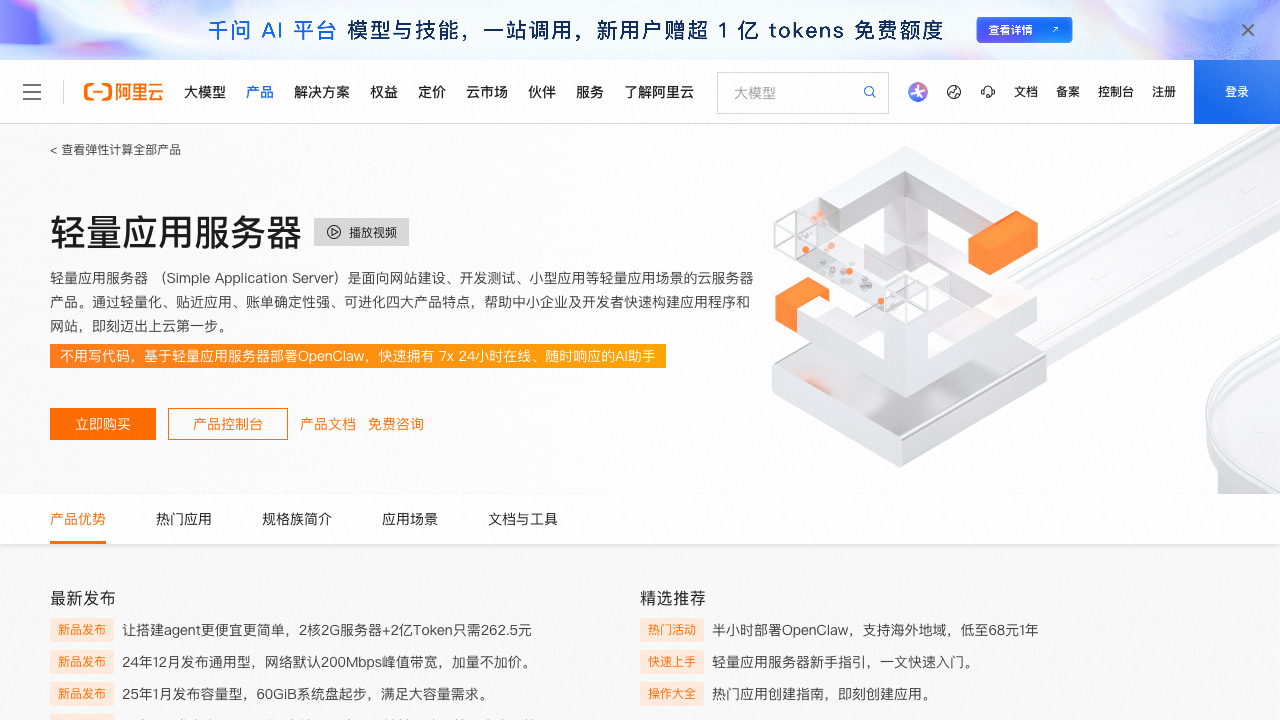
Task: Click the search magnifier icon
Action: pos(870,92)
